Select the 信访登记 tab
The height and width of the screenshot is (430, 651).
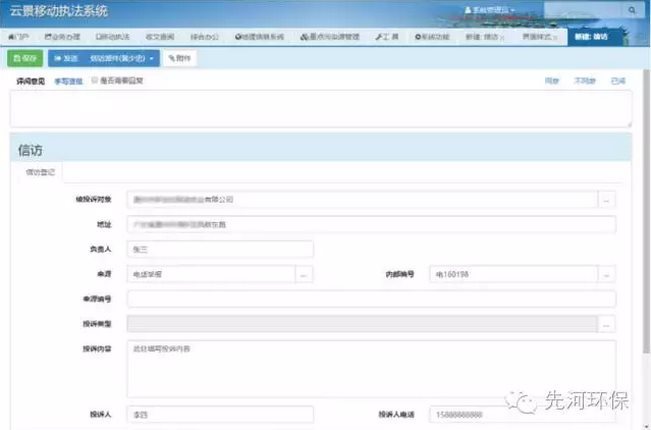click(x=36, y=173)
